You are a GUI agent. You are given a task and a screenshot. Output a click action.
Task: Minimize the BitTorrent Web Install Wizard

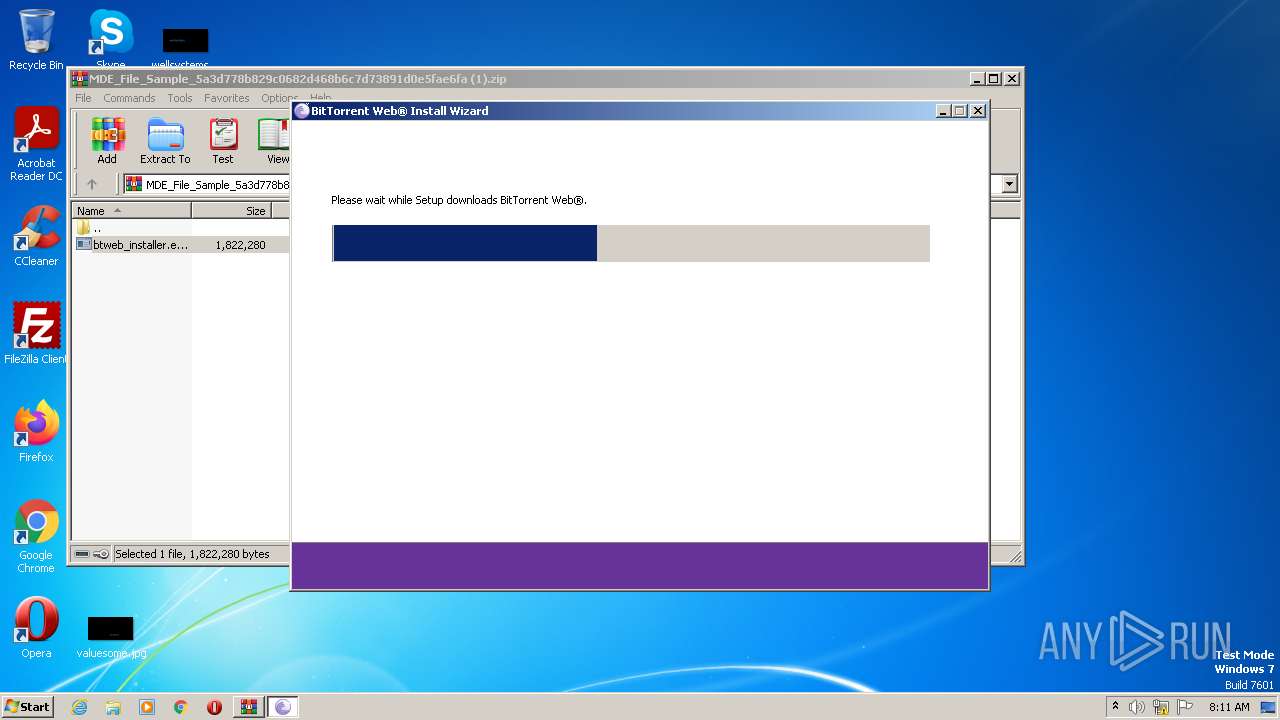(943, 111)
